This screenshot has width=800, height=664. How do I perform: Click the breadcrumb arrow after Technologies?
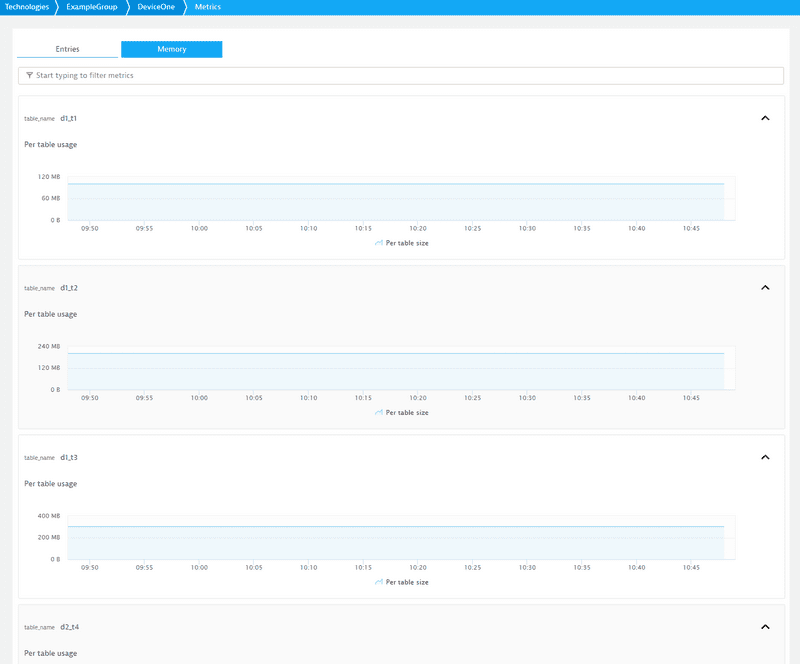(57, 7)
